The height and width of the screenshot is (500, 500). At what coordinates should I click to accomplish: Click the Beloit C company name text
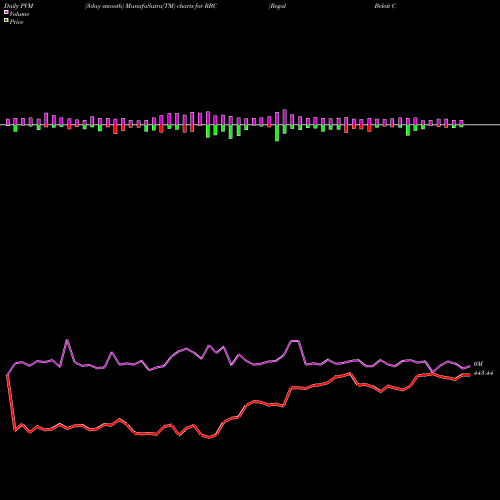coord(385,6)
